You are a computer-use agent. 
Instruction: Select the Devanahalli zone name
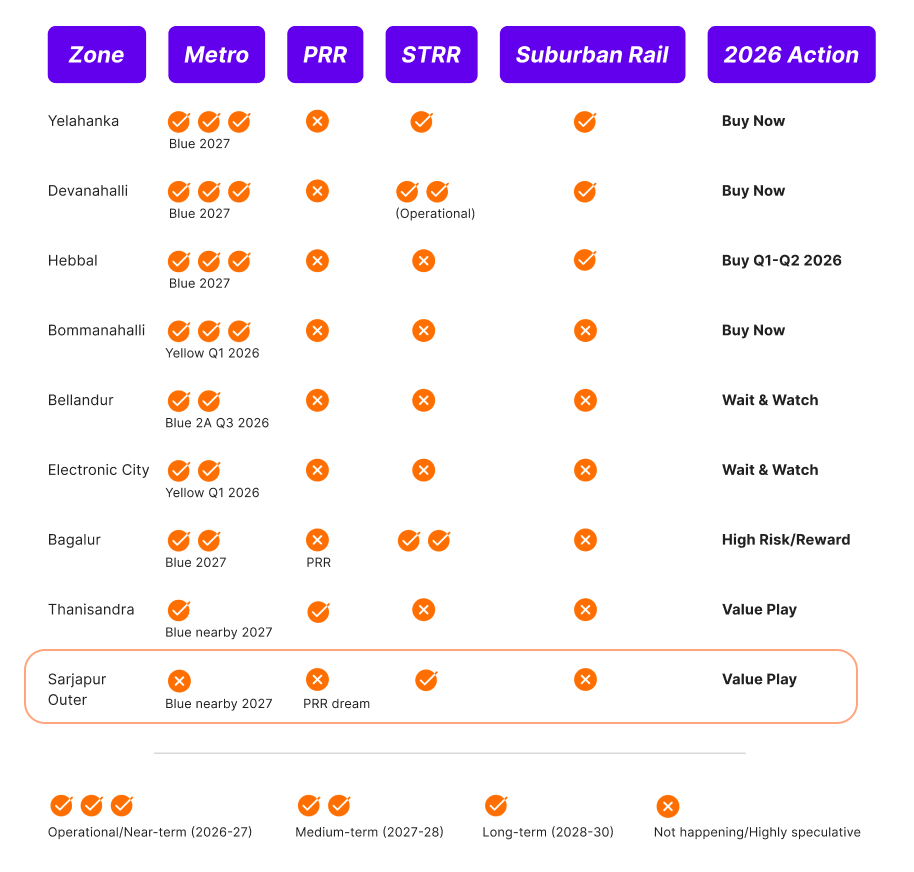(x=88, y=191)
